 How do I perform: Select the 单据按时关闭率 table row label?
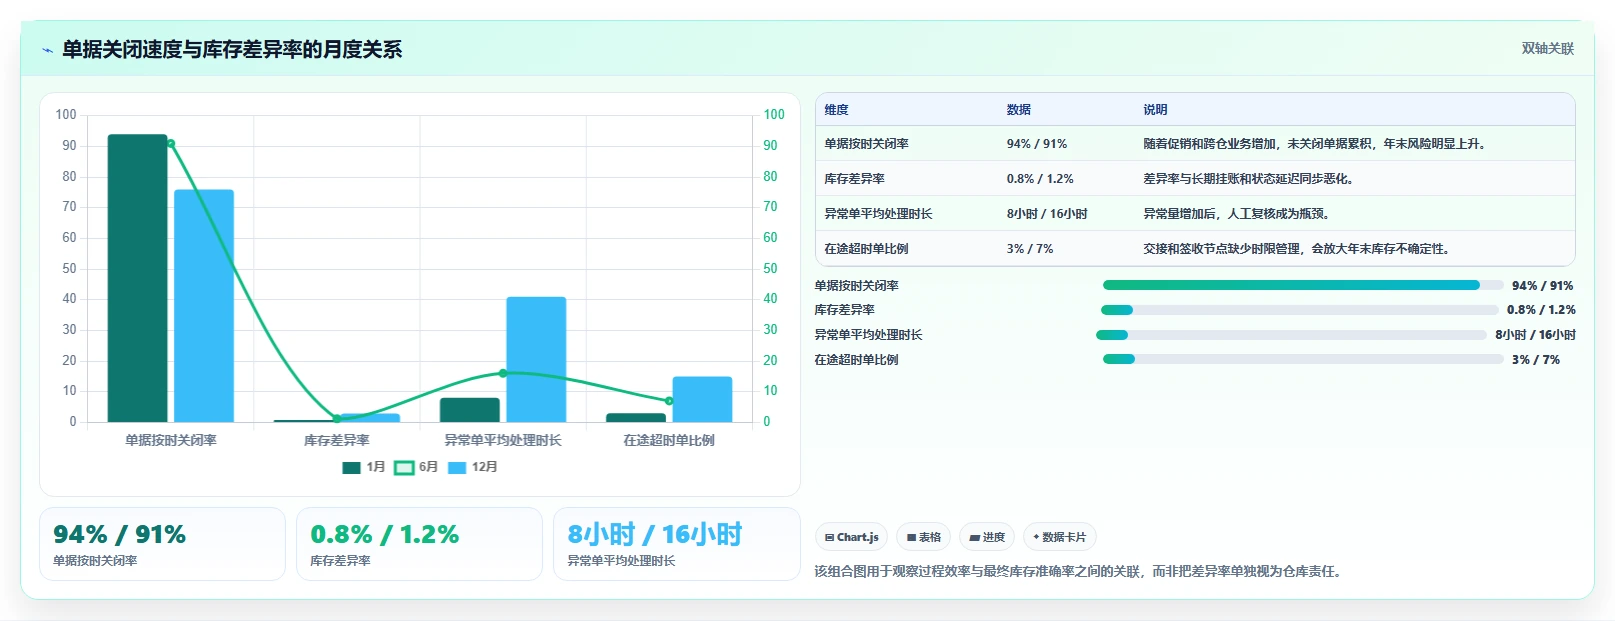867,144
